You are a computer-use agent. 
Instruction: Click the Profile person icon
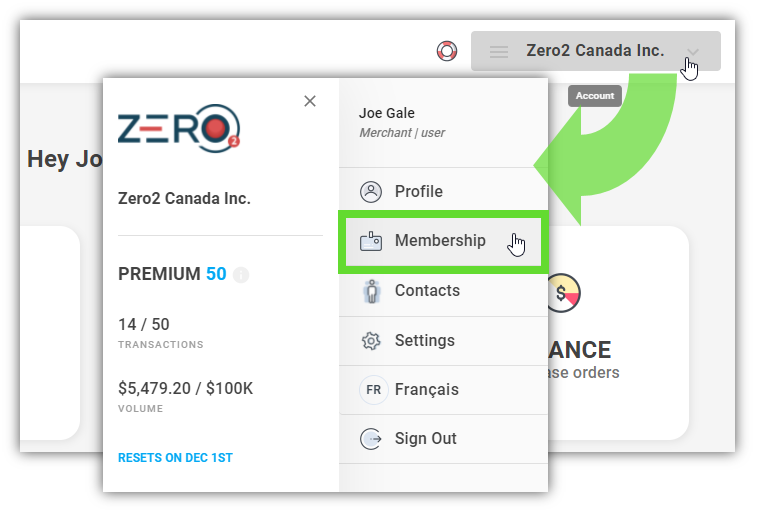coord(371,192)
